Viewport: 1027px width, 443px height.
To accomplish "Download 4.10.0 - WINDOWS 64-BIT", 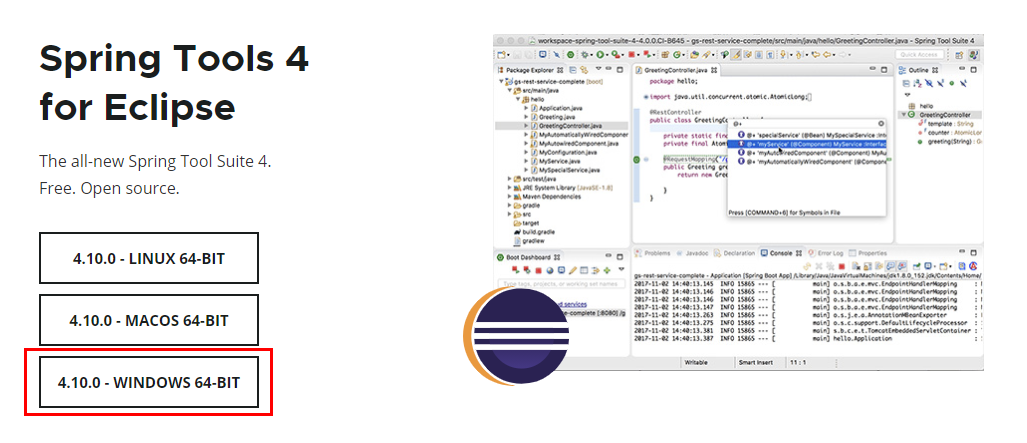I will [x=149, y=382].
